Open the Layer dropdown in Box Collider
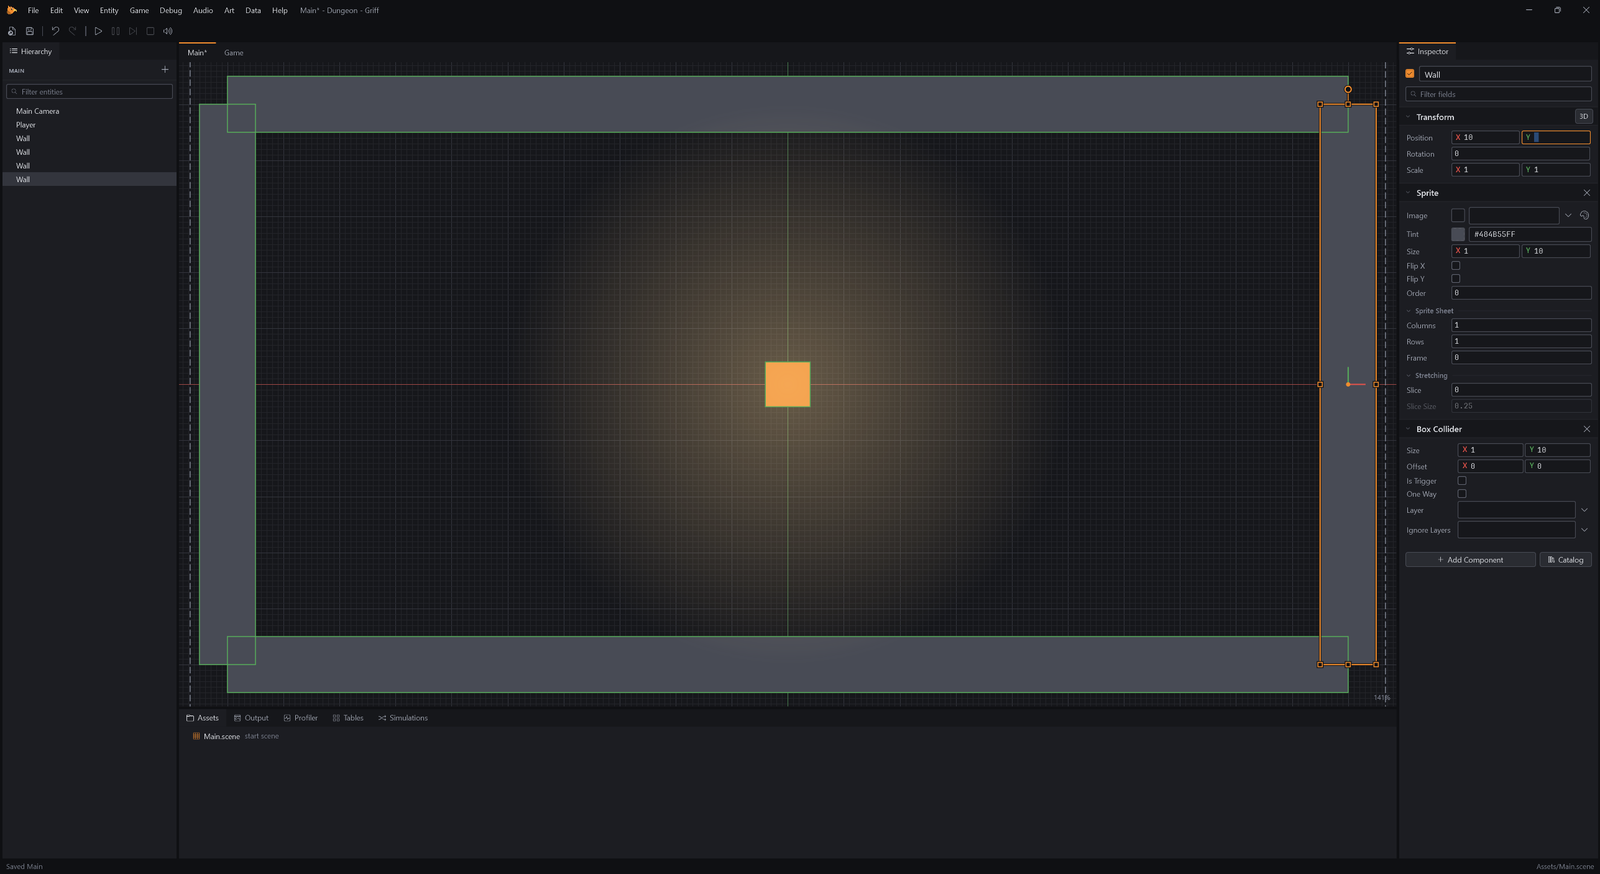1600x874 pixels. [1584, 510]
